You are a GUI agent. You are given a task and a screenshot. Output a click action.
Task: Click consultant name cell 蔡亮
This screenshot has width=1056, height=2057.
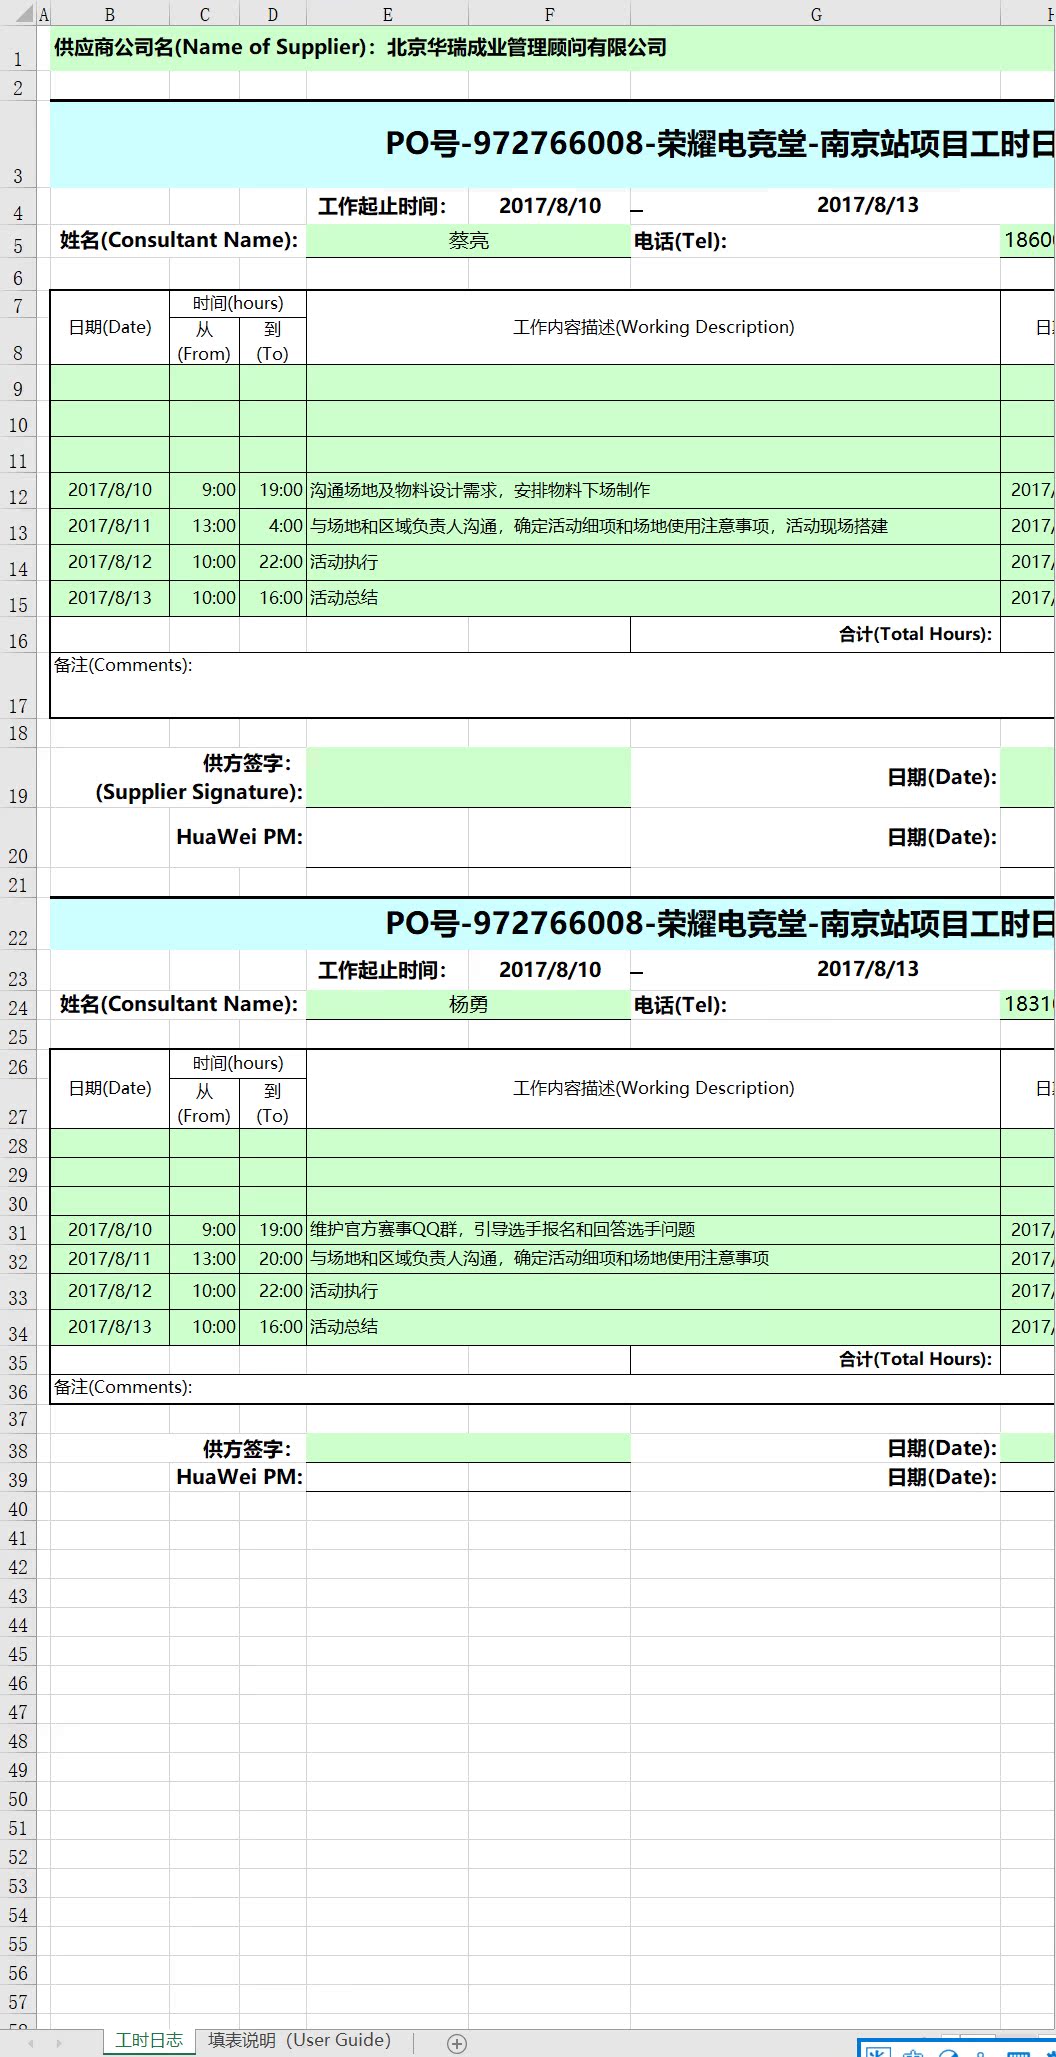coord(469,241)
